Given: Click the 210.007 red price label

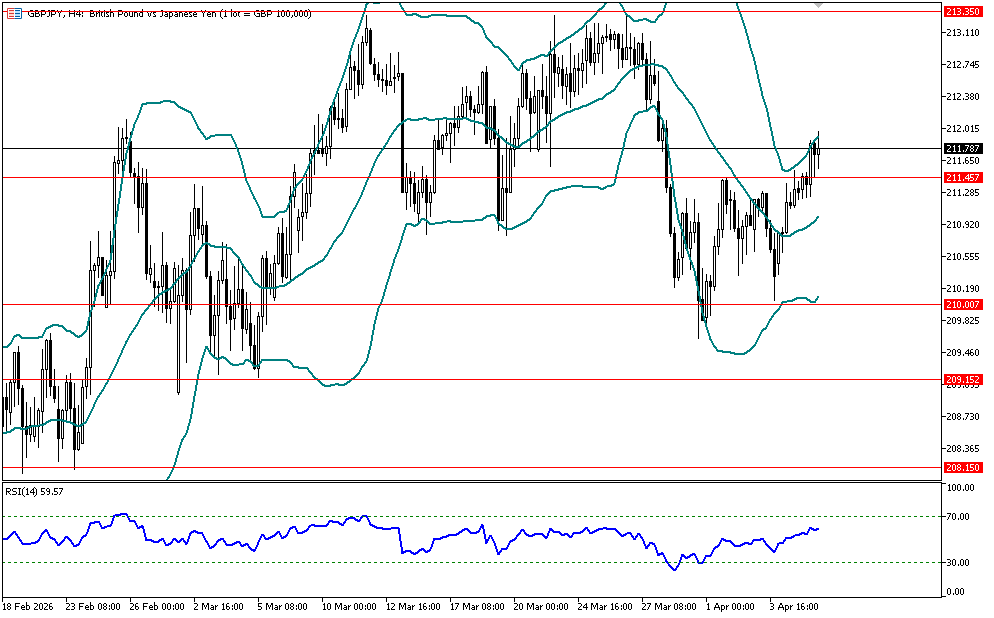Looking at the screenshot, I should point(962,304).
